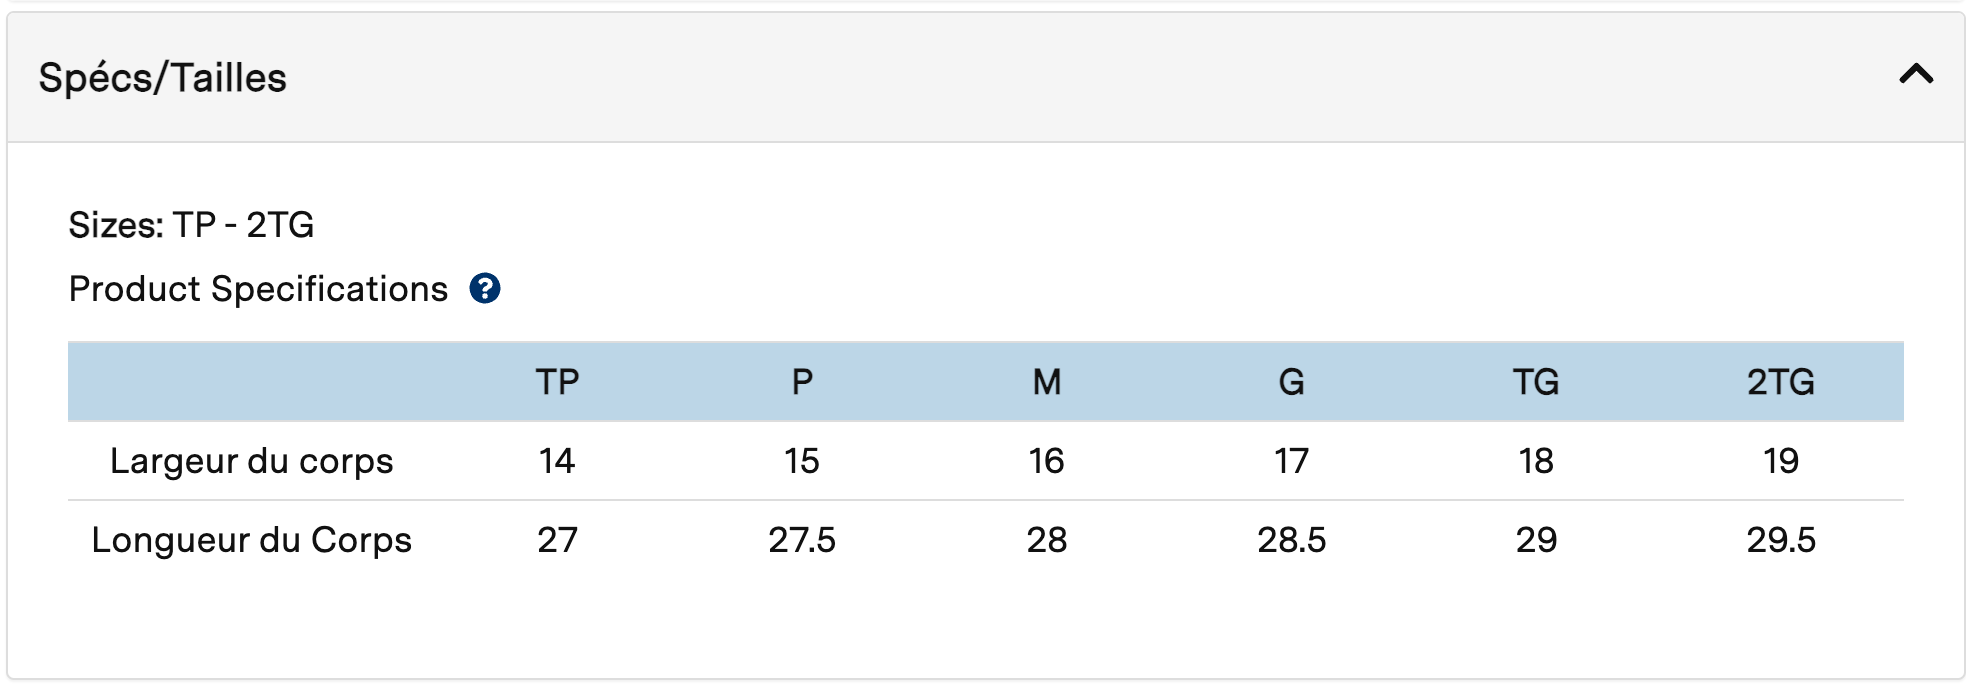Click the Product Specifications label
1966x696 pixels.
point(258,289)
